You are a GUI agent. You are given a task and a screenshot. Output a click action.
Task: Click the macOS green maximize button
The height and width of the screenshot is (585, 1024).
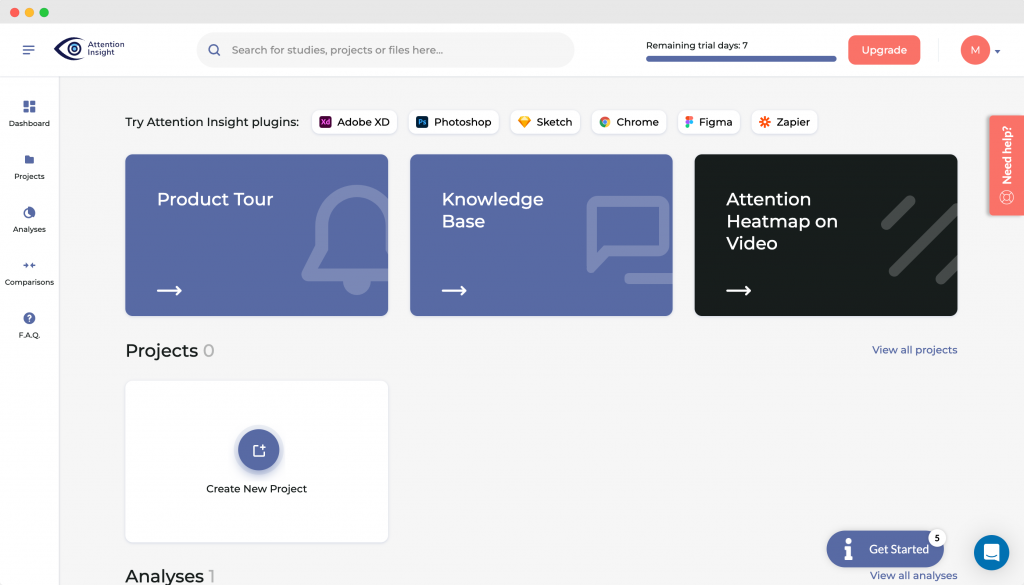click(x=44, y=12)
